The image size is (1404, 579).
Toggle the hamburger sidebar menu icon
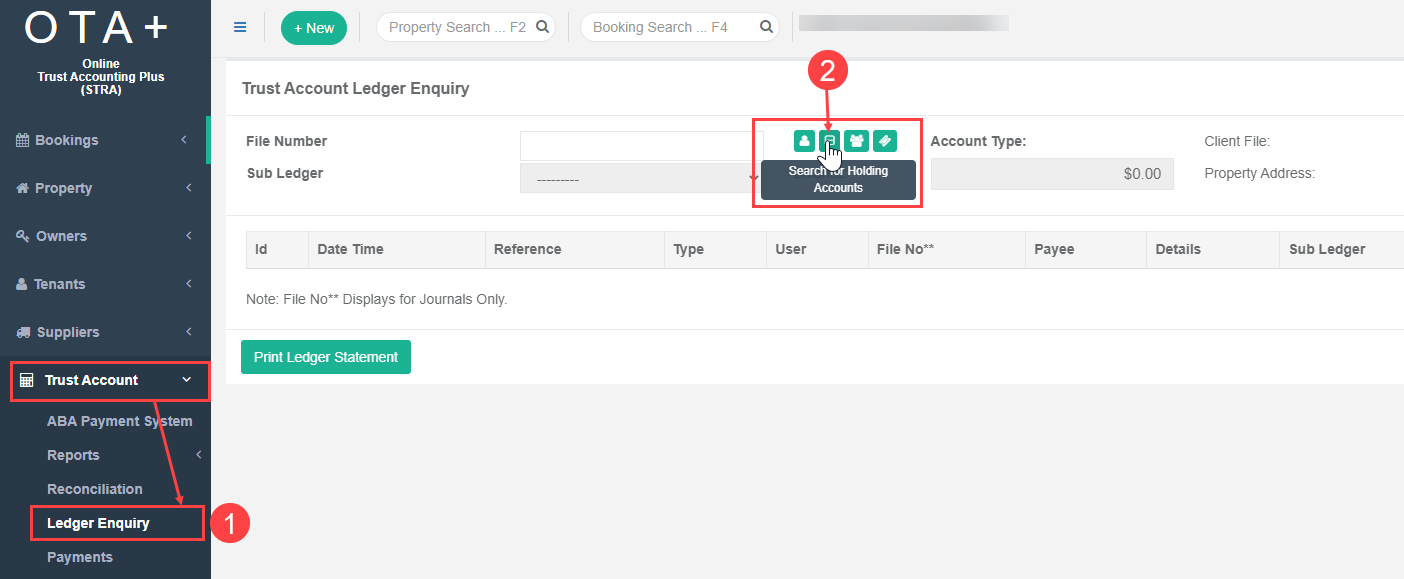coord(240,27)
